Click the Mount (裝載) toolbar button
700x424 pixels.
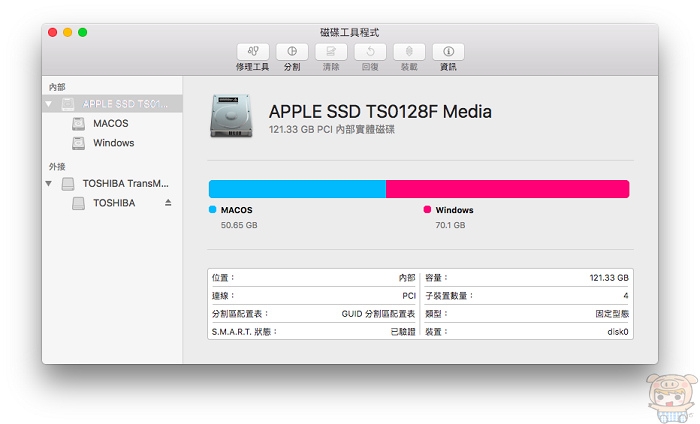click(x=409, y=52)
